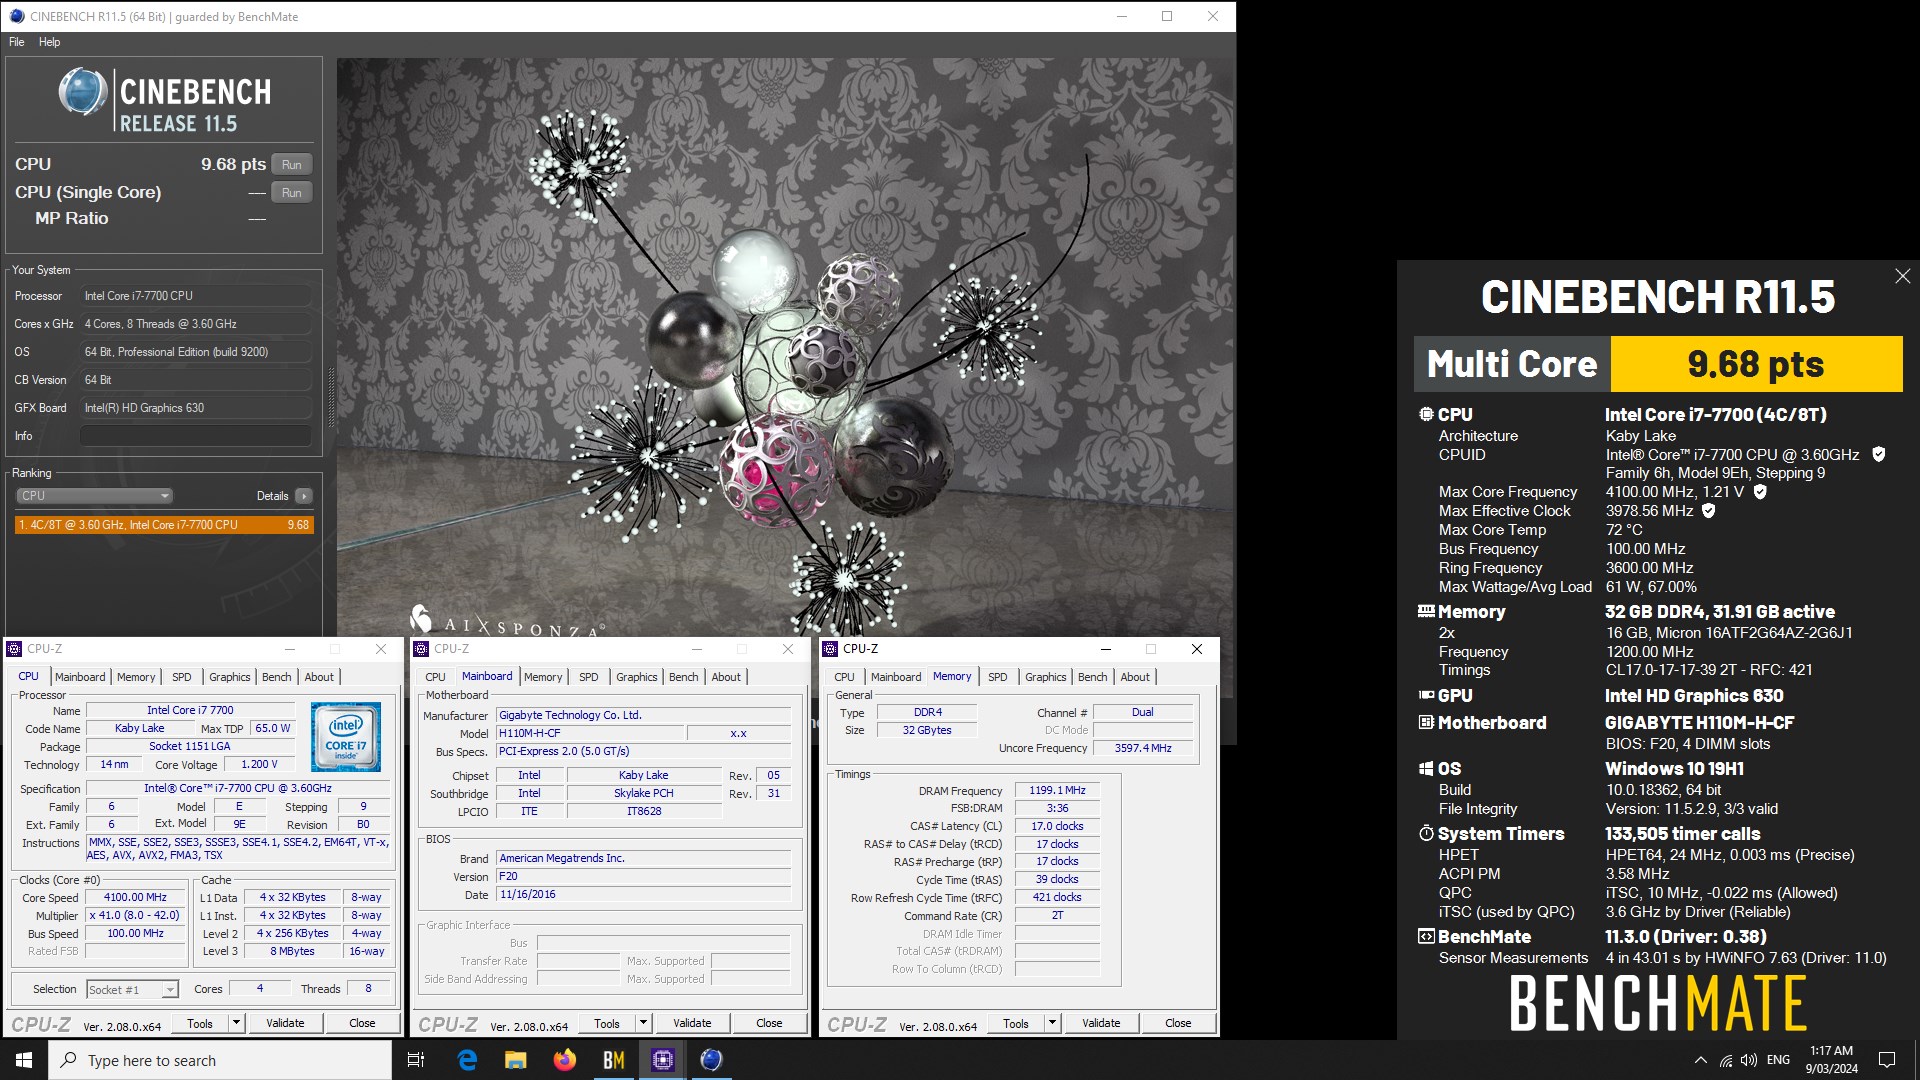This screenshot has height=1080, width=1920.
Task: Click the GFX Board Intel HD Graphics 630 field
Action: [x=196, y=408]
